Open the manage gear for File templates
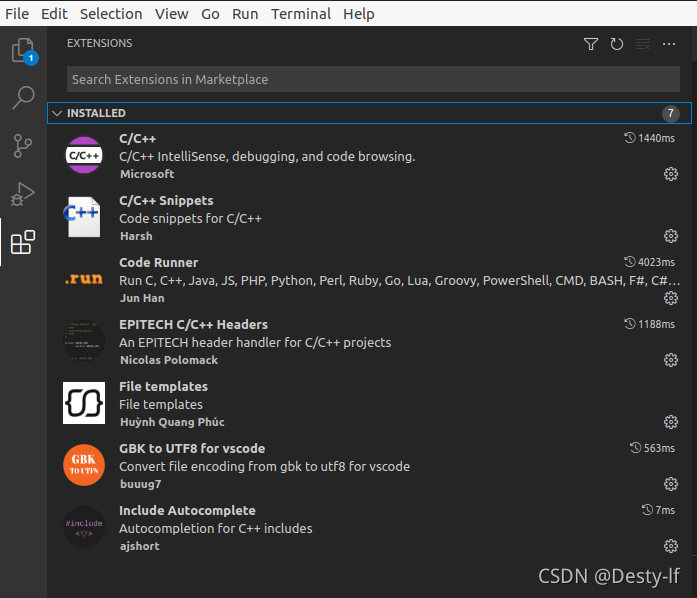The width and height of the screenshot is (697, 598). point(671,422)
